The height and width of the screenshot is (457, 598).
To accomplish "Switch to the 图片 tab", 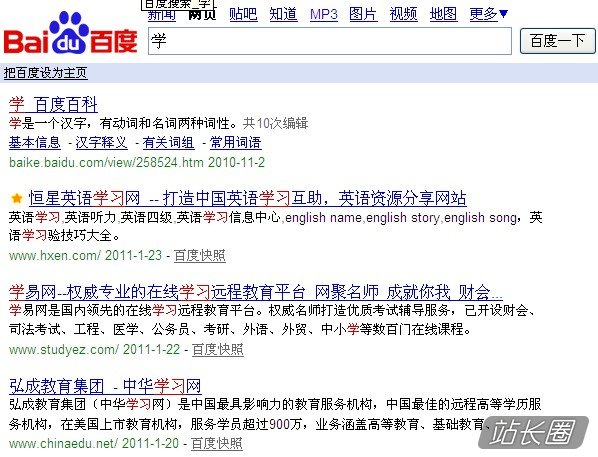I will coord(363,14).
